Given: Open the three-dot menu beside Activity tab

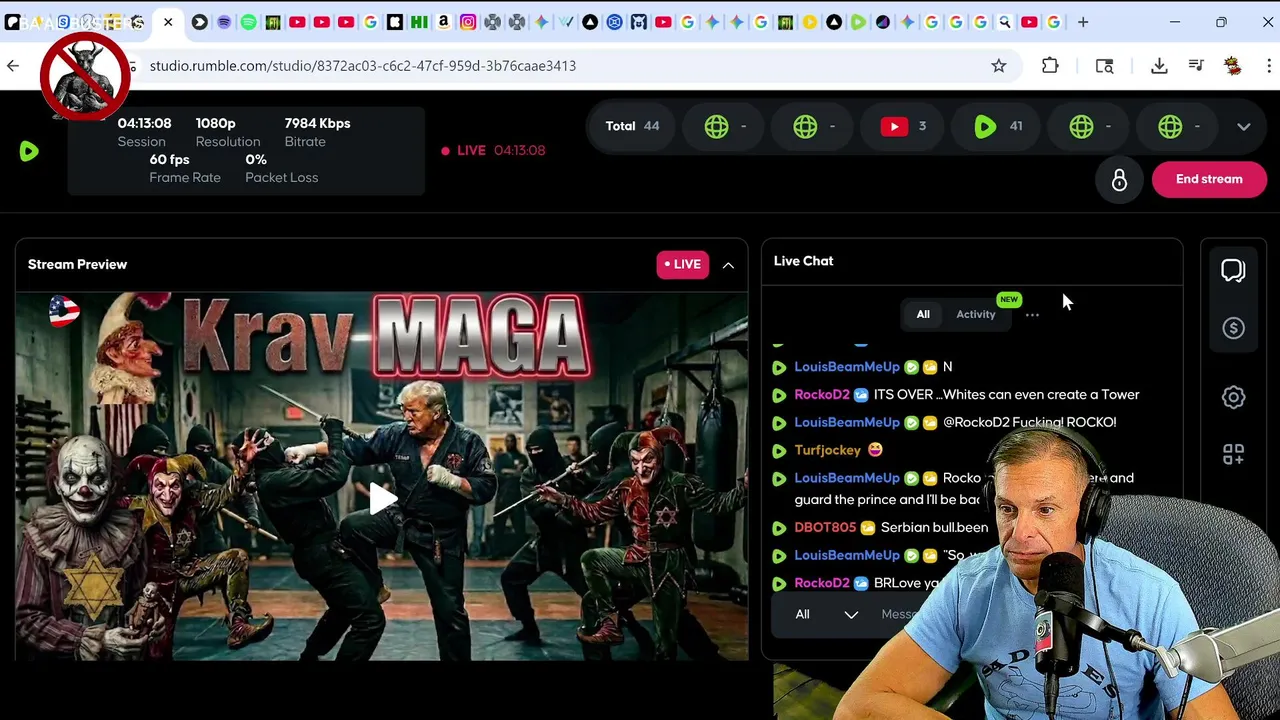Looking at the screenshot, I should point(1032,315).
